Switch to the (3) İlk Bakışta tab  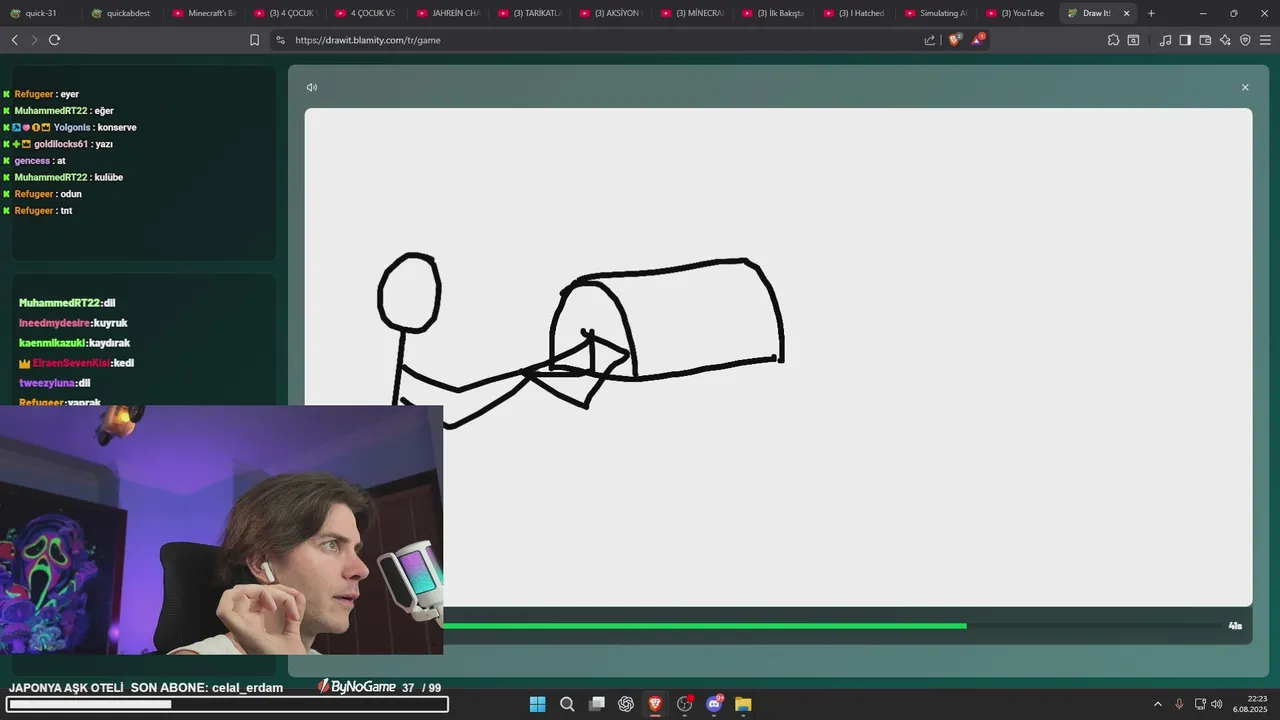773,13
